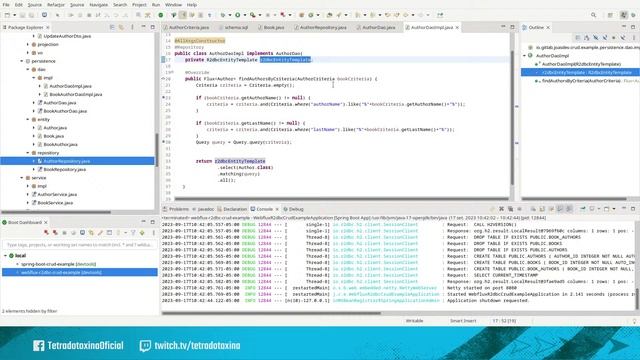This screenshot has height=360, width=640.
Task: Select findAuthorsByCriteria method in Outline
Action: coord(581,81)
